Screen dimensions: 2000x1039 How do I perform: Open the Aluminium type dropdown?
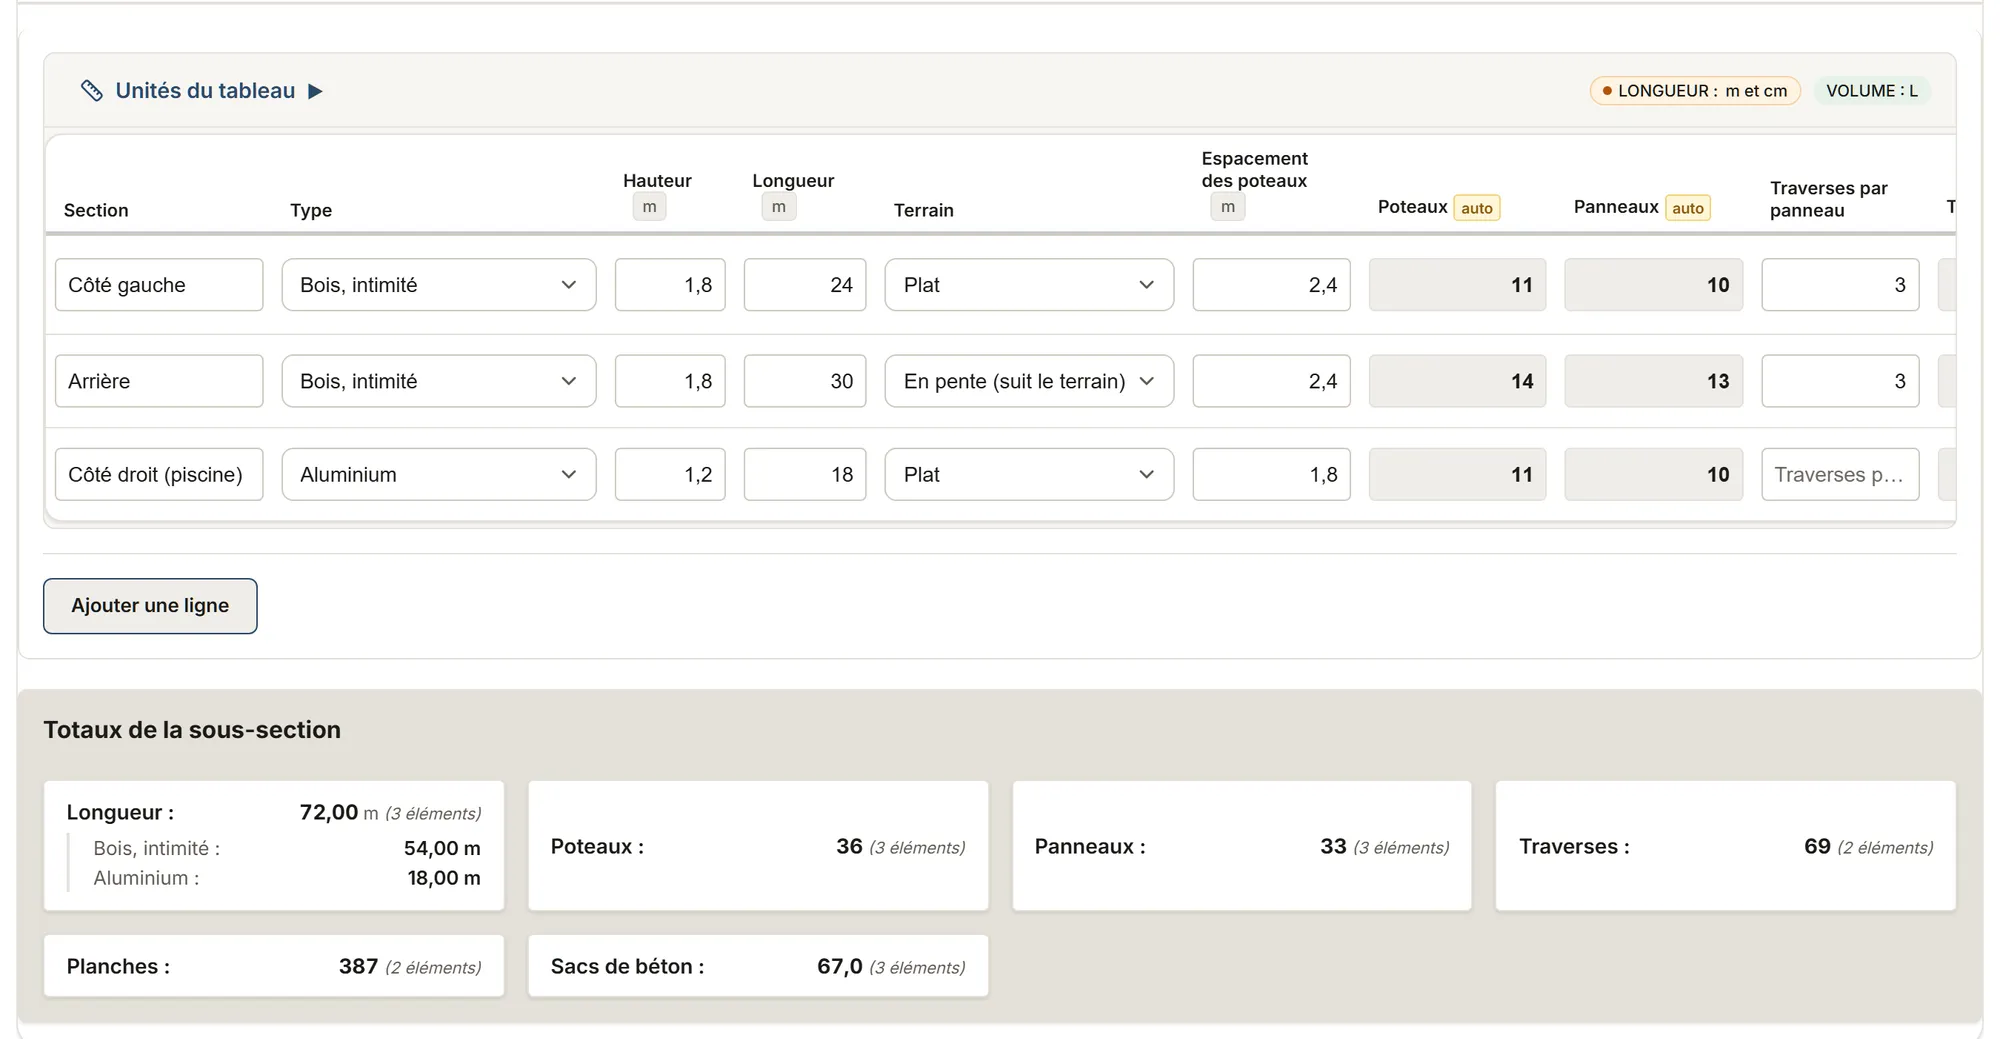[x=439, y=474]
